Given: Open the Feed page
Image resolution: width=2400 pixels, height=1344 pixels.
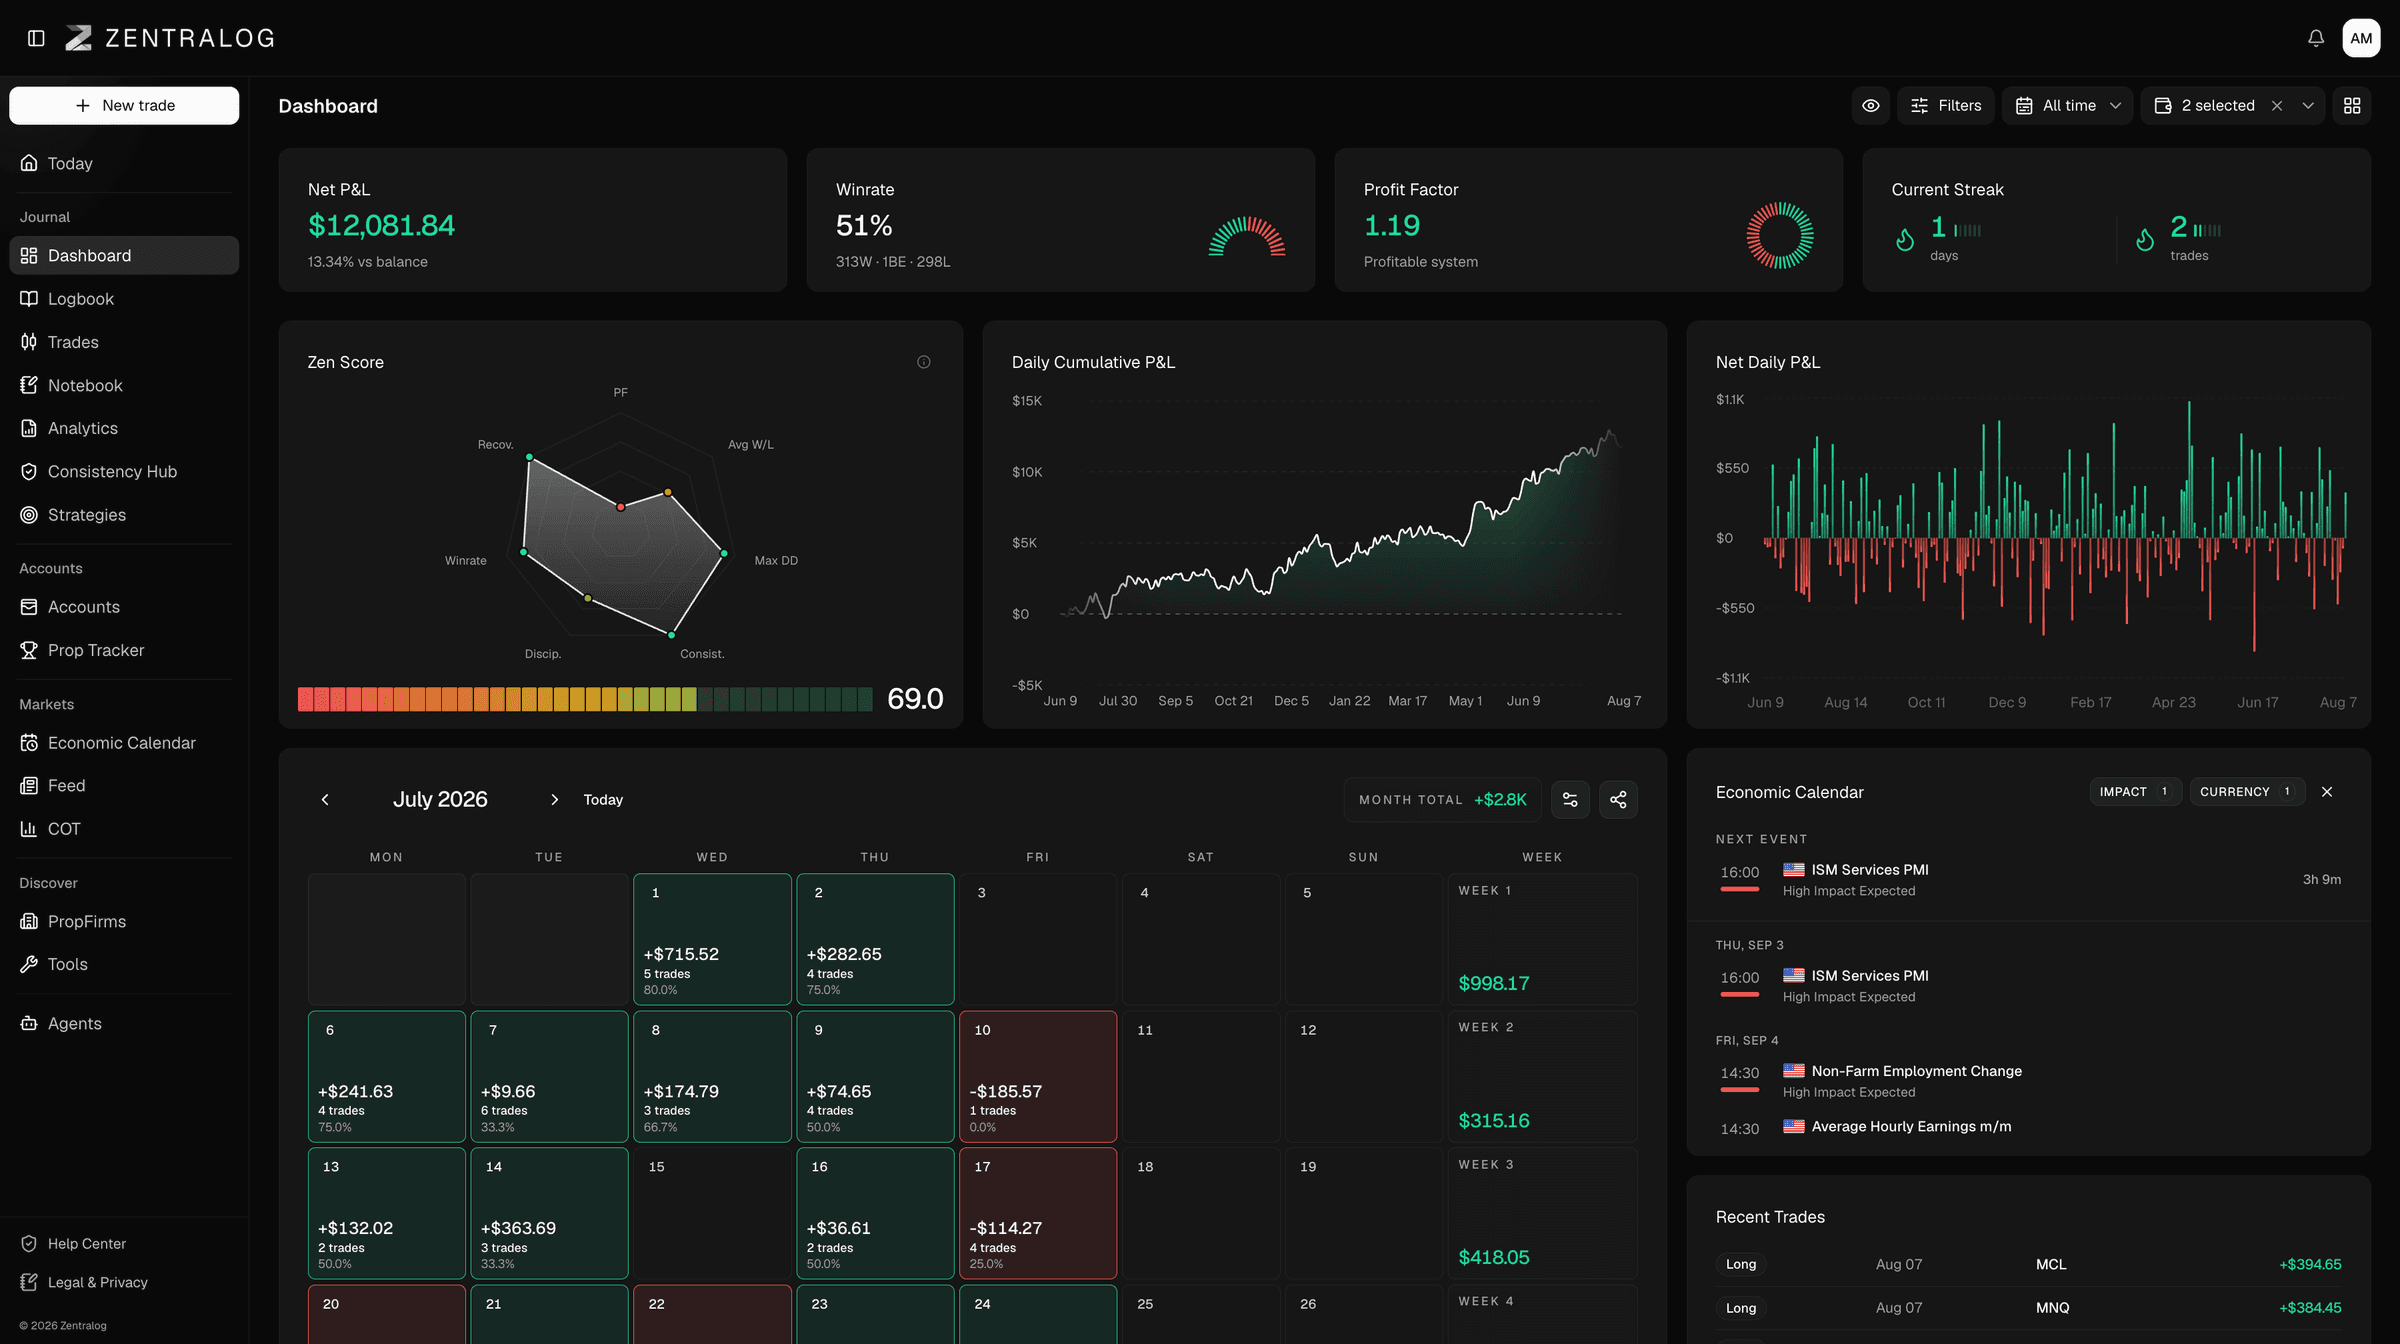Looking at the screenshot, I should (x=124, y=786).
